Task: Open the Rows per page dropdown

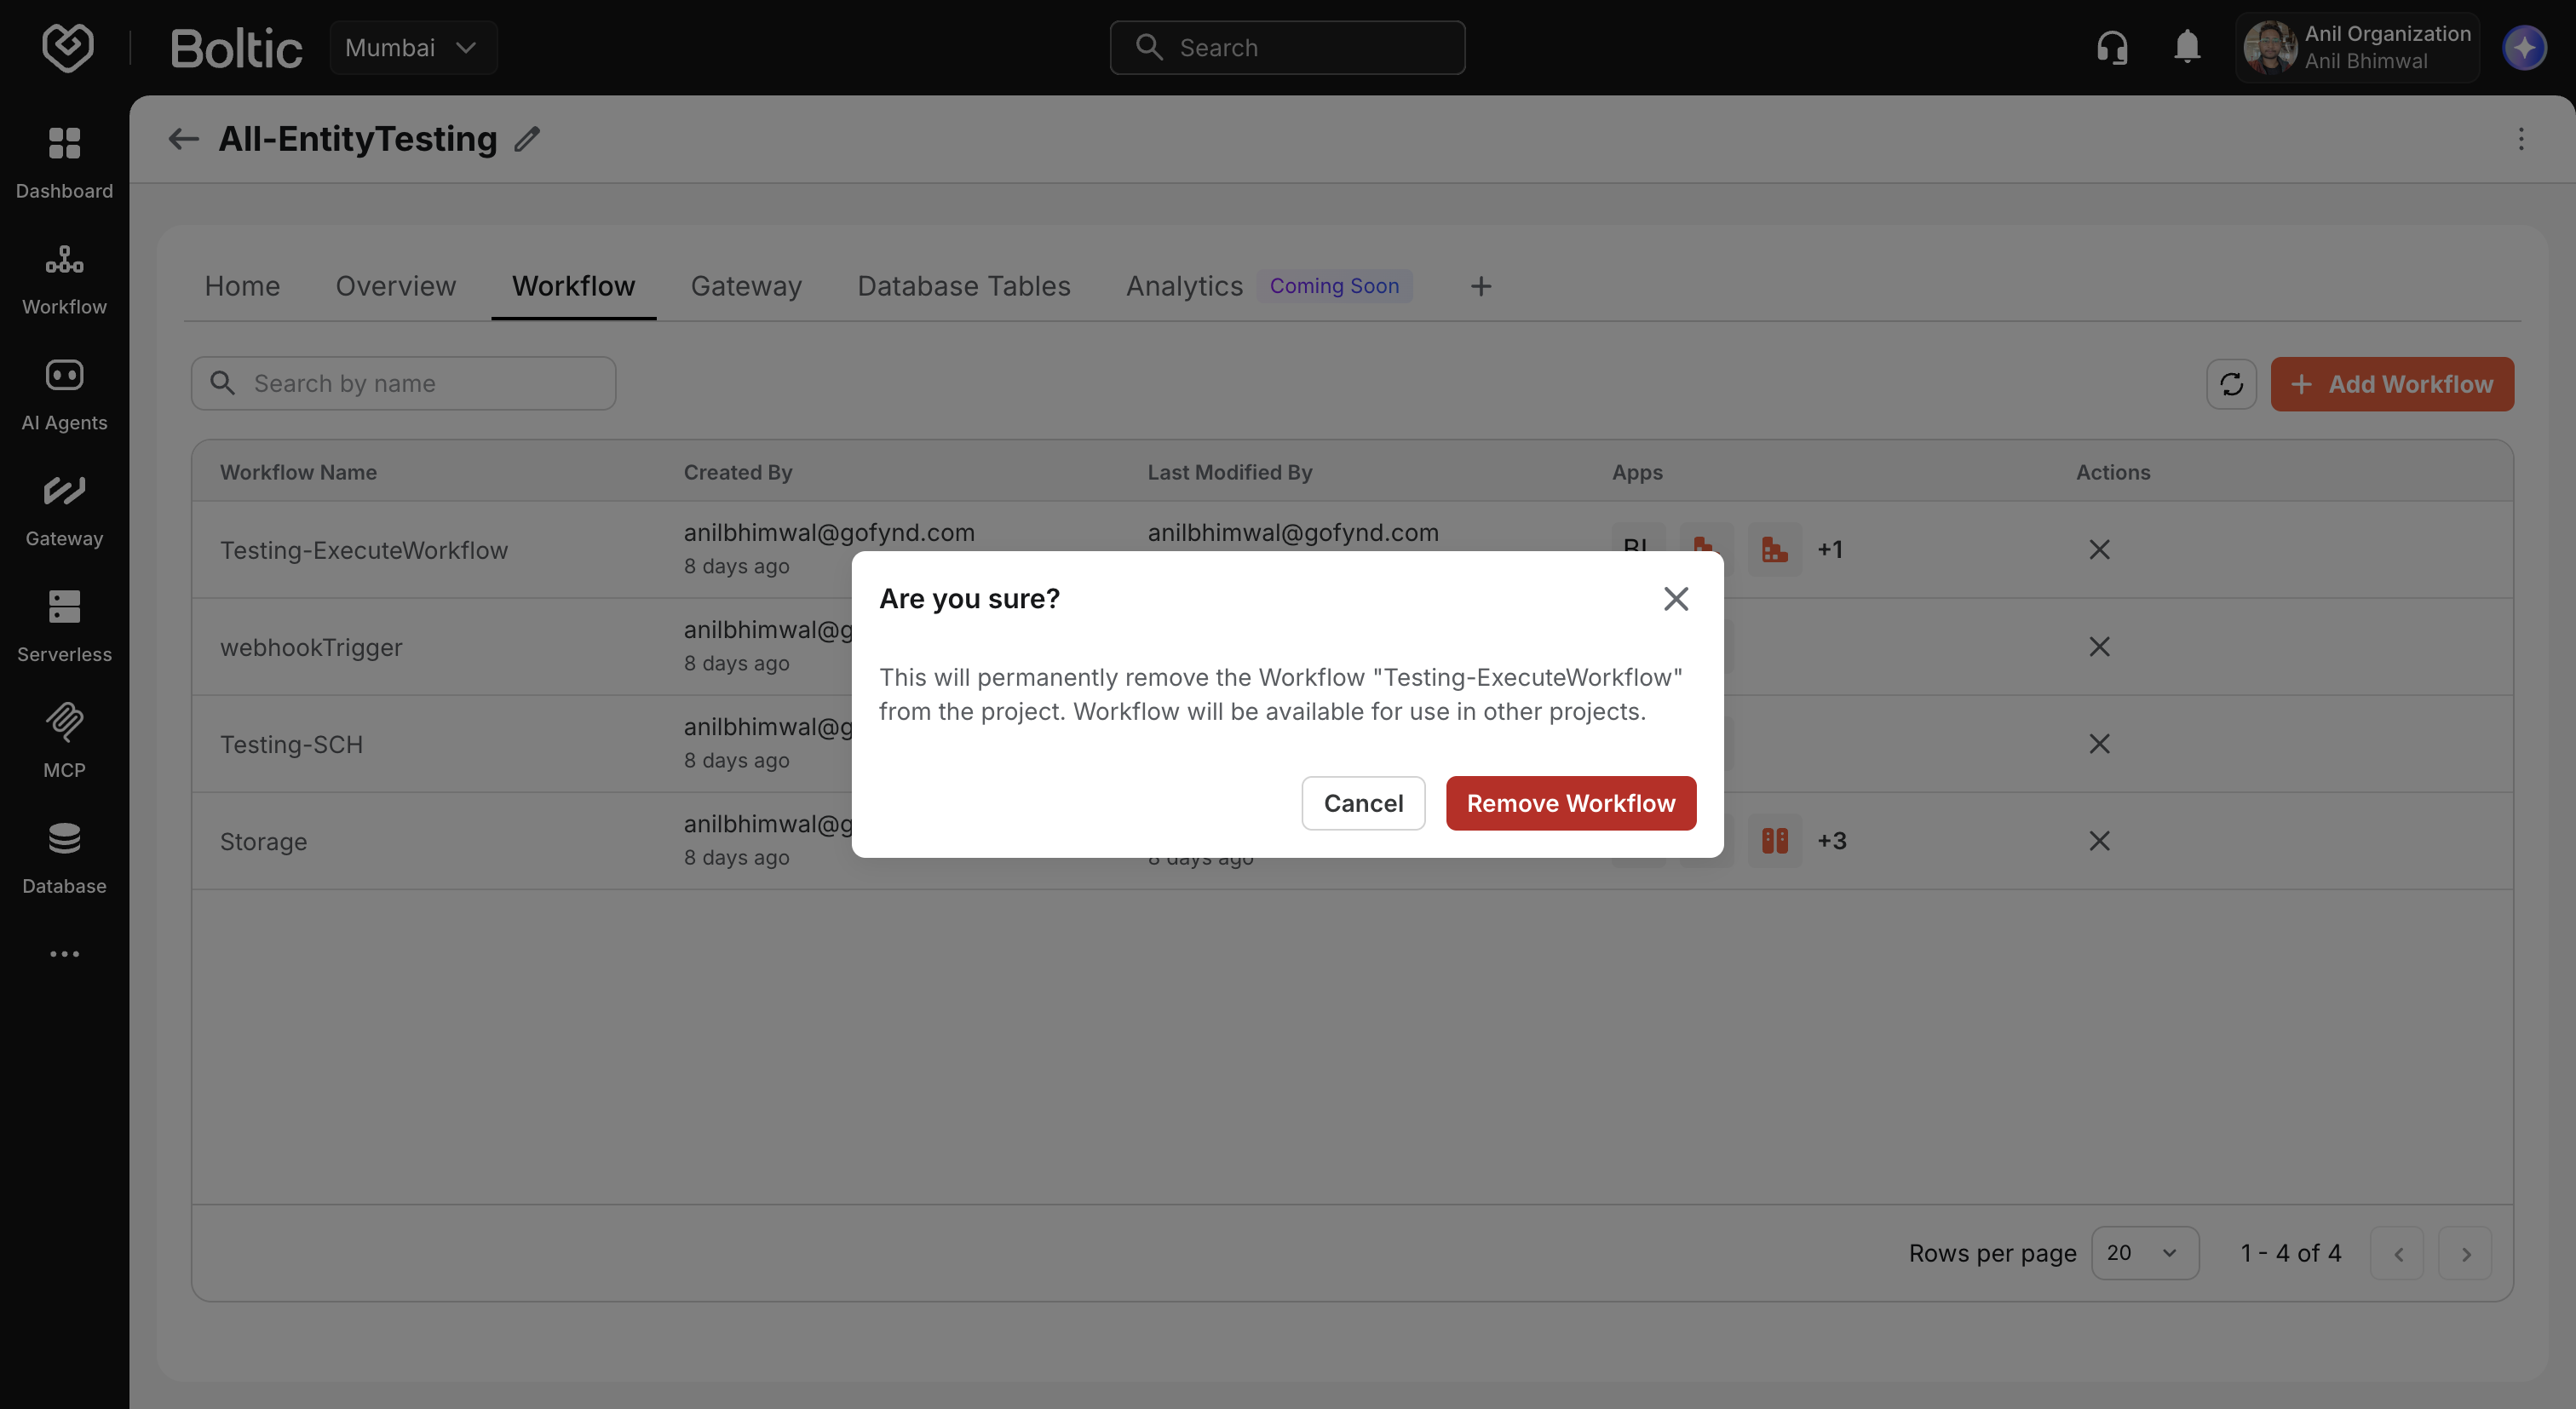Action: (2145, 1253)
